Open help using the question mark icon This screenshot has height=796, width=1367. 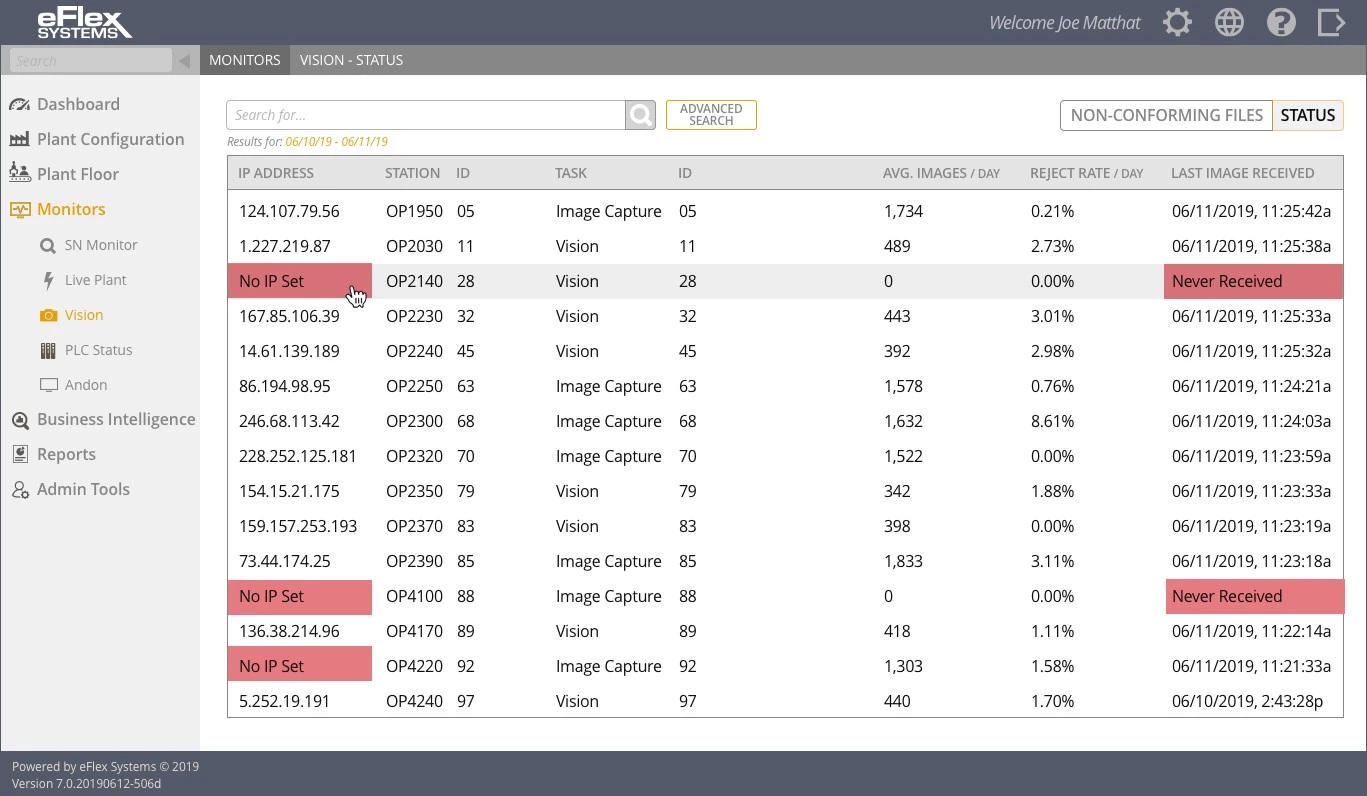click(1281, 21)
